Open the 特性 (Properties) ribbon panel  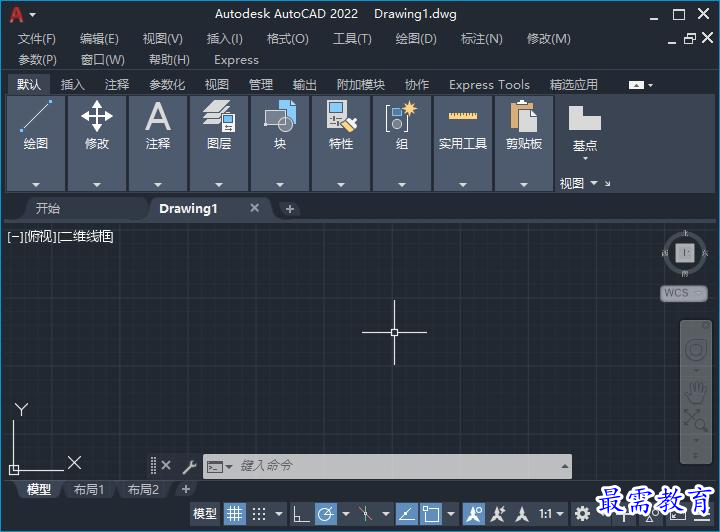click(341, 143)
